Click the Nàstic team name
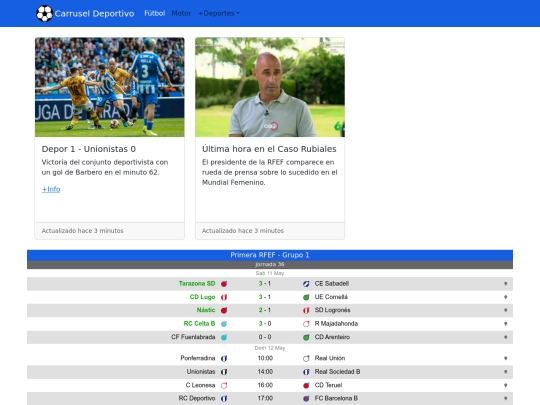Viewport: 540px width, 405px height. tap(206, 310)
